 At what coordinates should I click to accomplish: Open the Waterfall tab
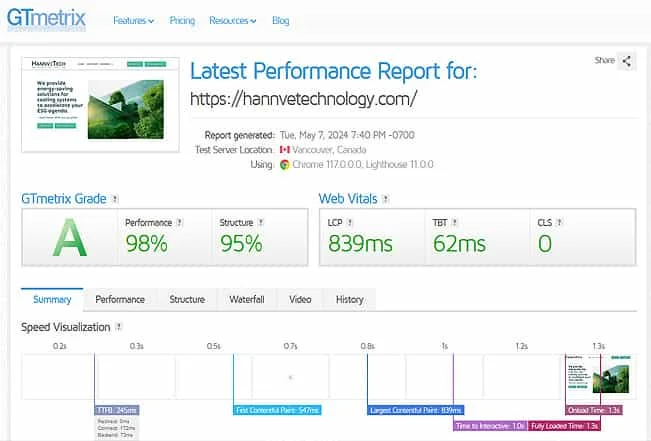coord(247,299)
